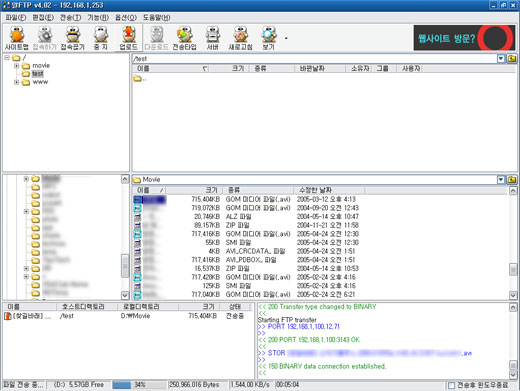Click the remote path field showing /test
The height and width of the screenshot is (391, 520).
tap(314, 59)
